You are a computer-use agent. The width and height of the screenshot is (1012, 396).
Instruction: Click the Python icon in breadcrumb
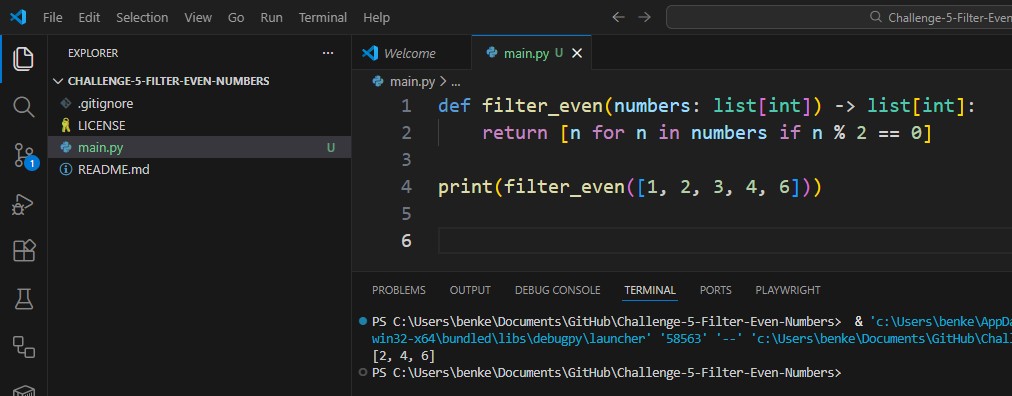378,82
